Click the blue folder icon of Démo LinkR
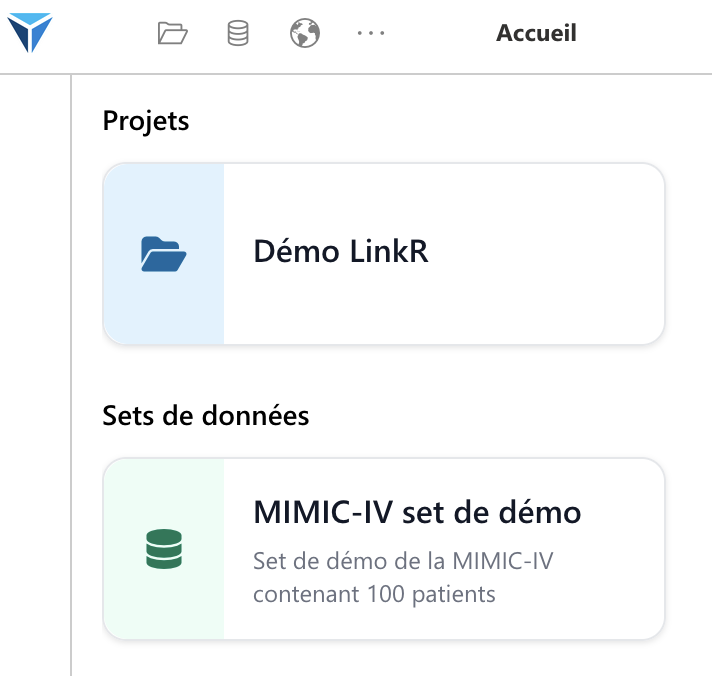This screenshot has height=676, width=712. [163, 254]
